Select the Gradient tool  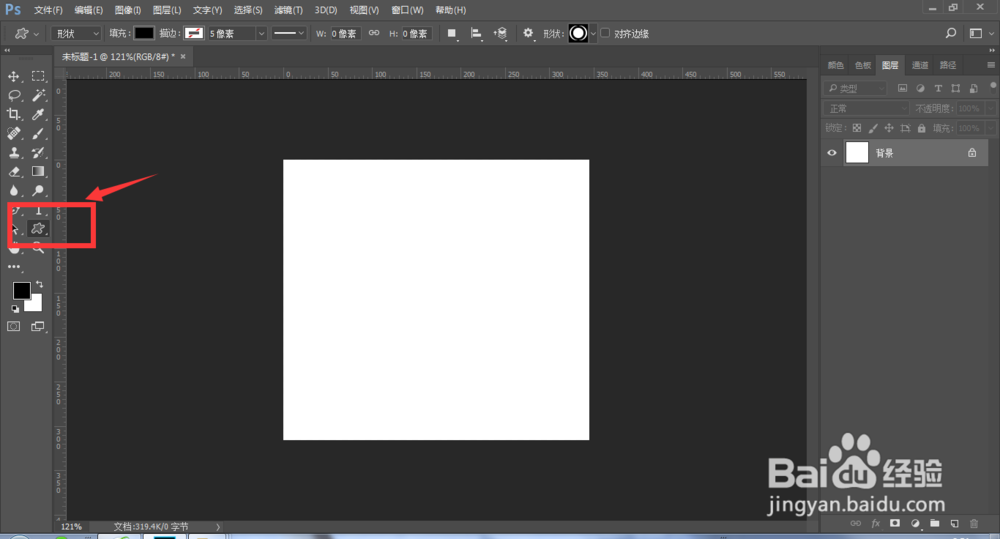click(38, 172)
